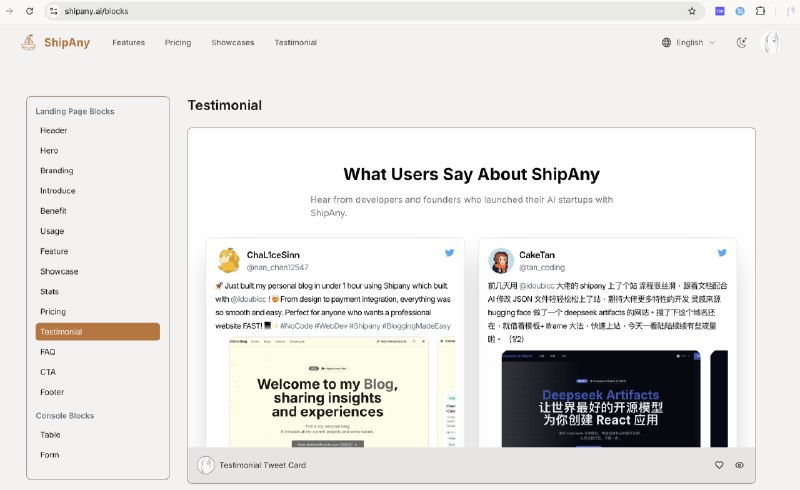Open @nan_chen12547 handle link
800x490 pixels.
click(x=278, y=267)
